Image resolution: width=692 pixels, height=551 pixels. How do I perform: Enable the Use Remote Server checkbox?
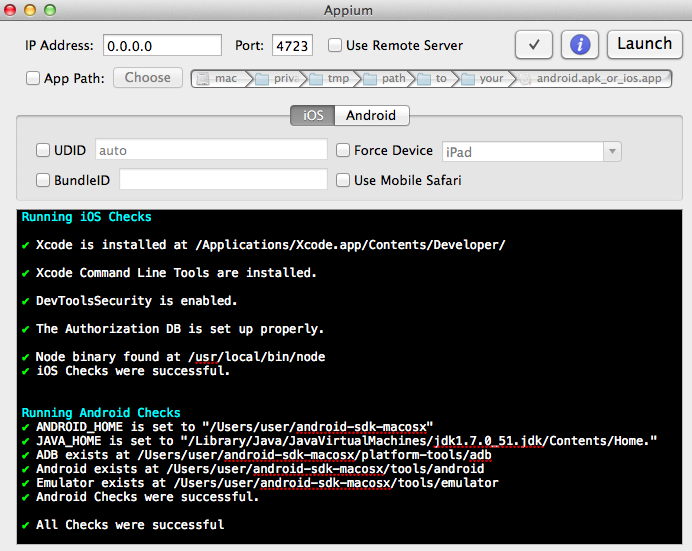(335, 45)
